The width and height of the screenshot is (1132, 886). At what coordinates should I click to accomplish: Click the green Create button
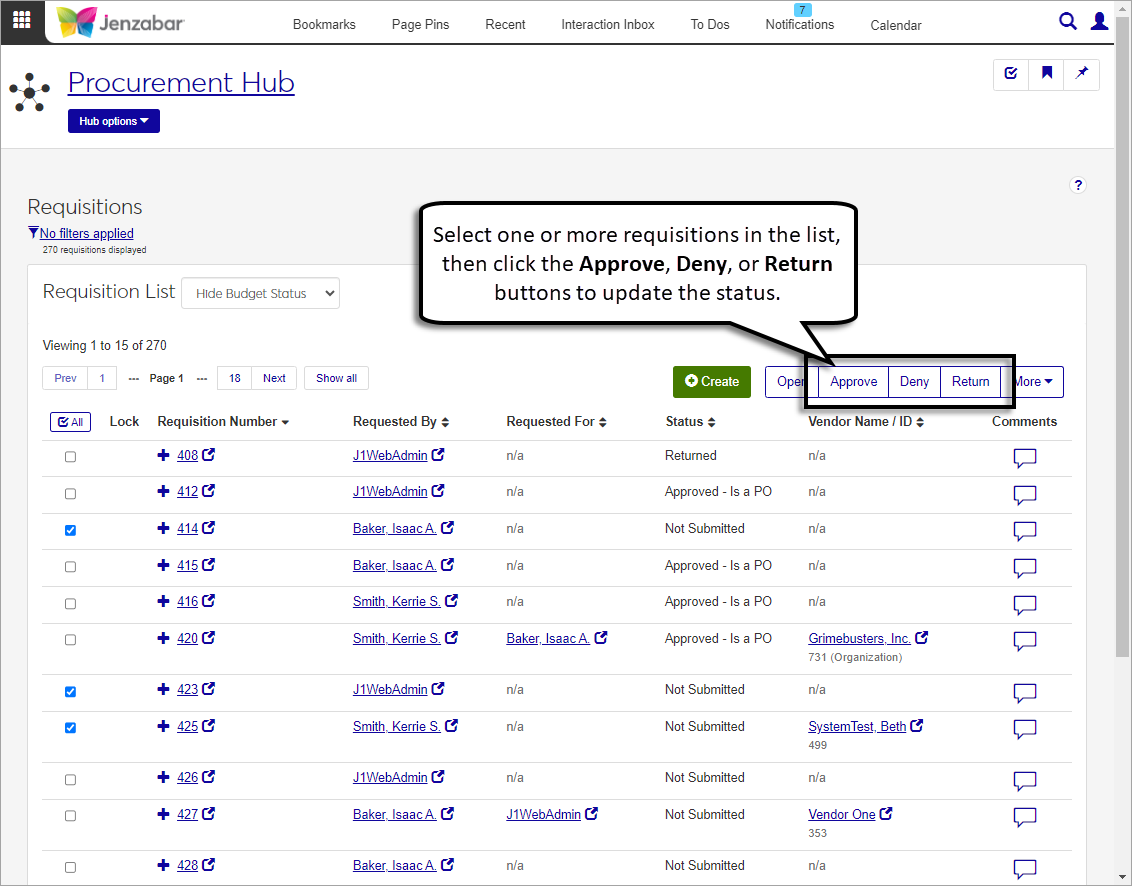click(711, 381)
